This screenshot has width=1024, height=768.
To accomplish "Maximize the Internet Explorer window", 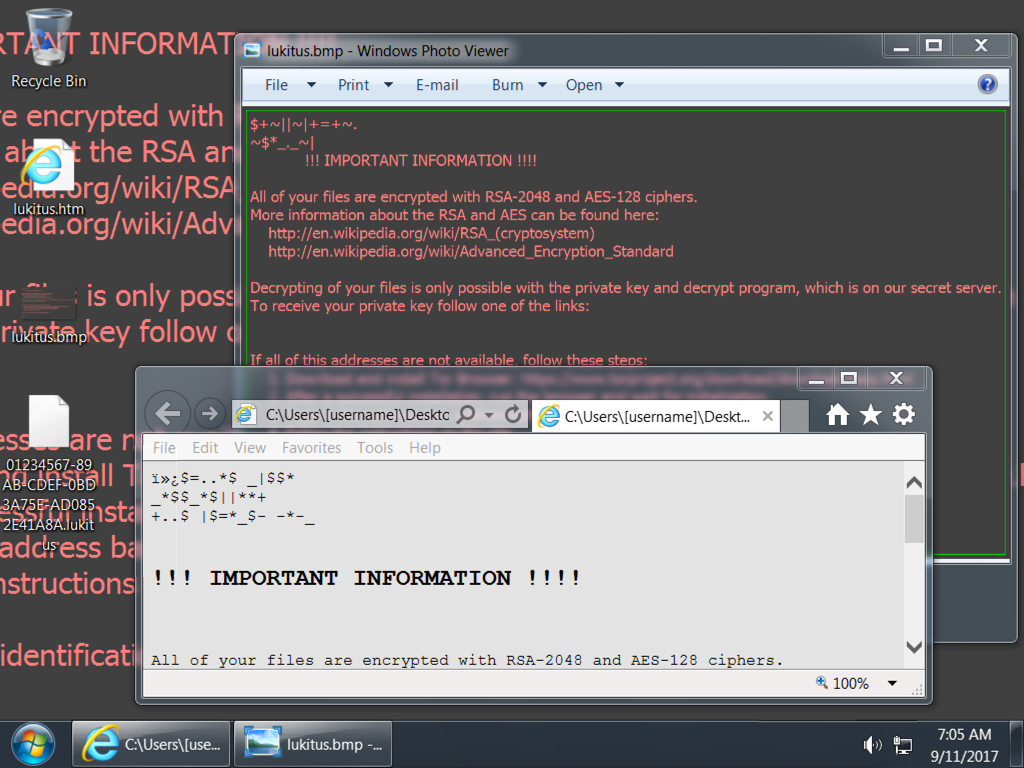I will [x=849, y=378].
